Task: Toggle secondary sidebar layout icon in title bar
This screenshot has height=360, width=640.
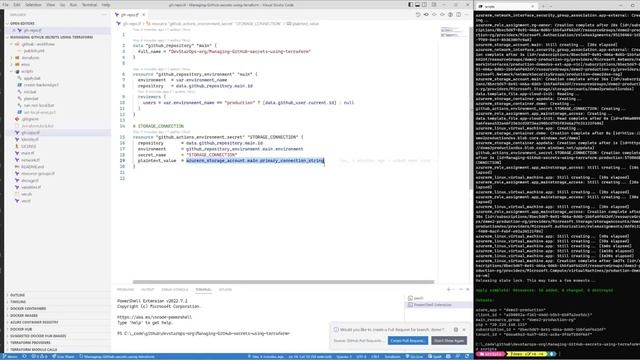Action: 425,5
